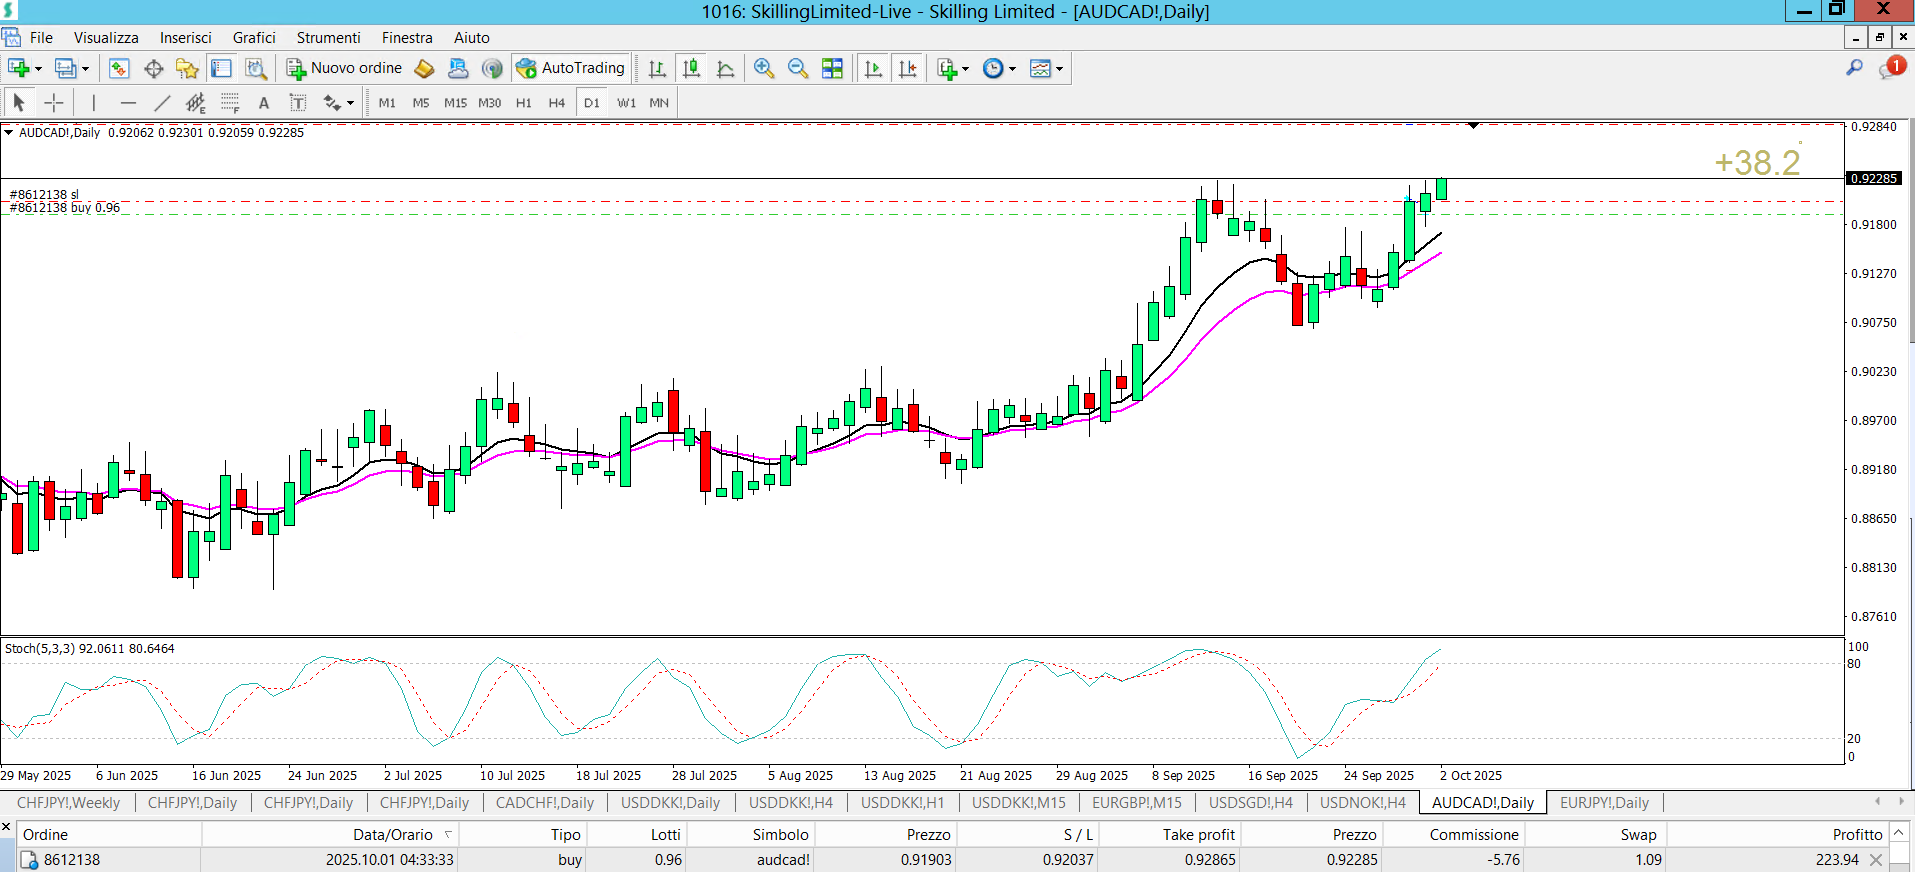The width and height of the screenshot is (1915, 872).
Task: Switch to the EURJPY!,Daily chart tab
Action: tap(1603, 802)
